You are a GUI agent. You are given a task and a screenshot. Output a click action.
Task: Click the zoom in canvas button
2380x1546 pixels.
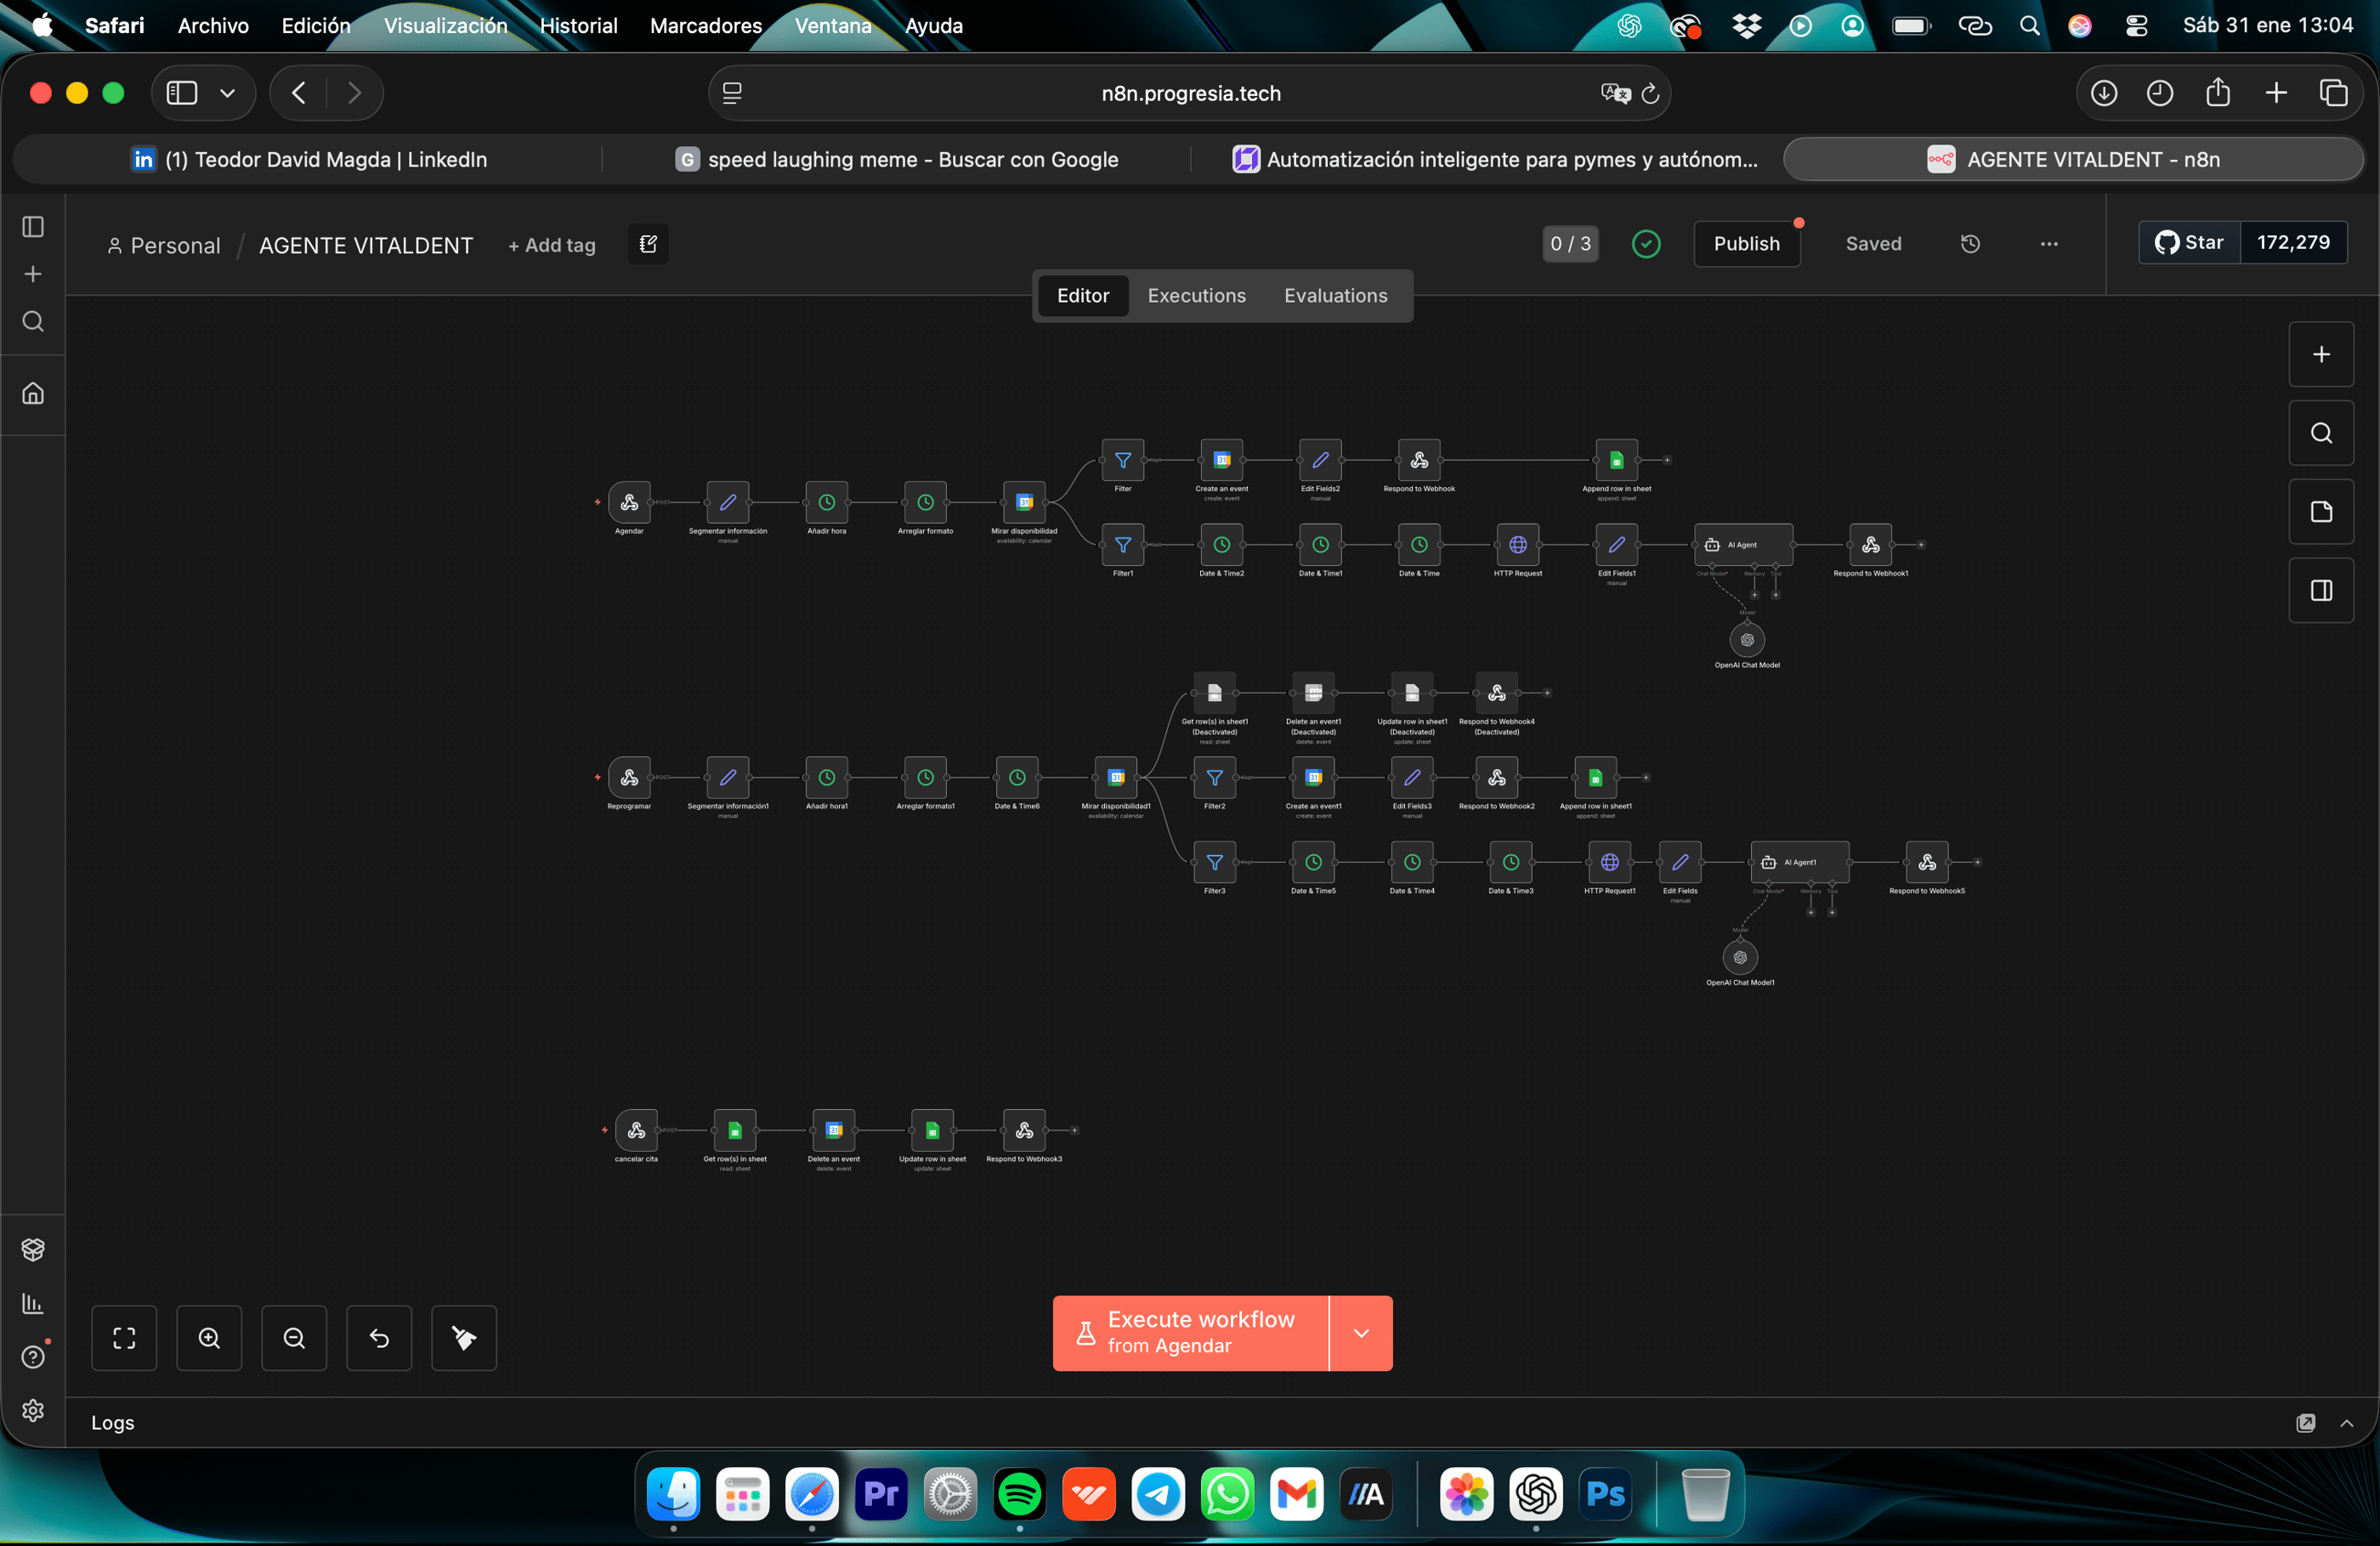click(x=209, y=1338)
